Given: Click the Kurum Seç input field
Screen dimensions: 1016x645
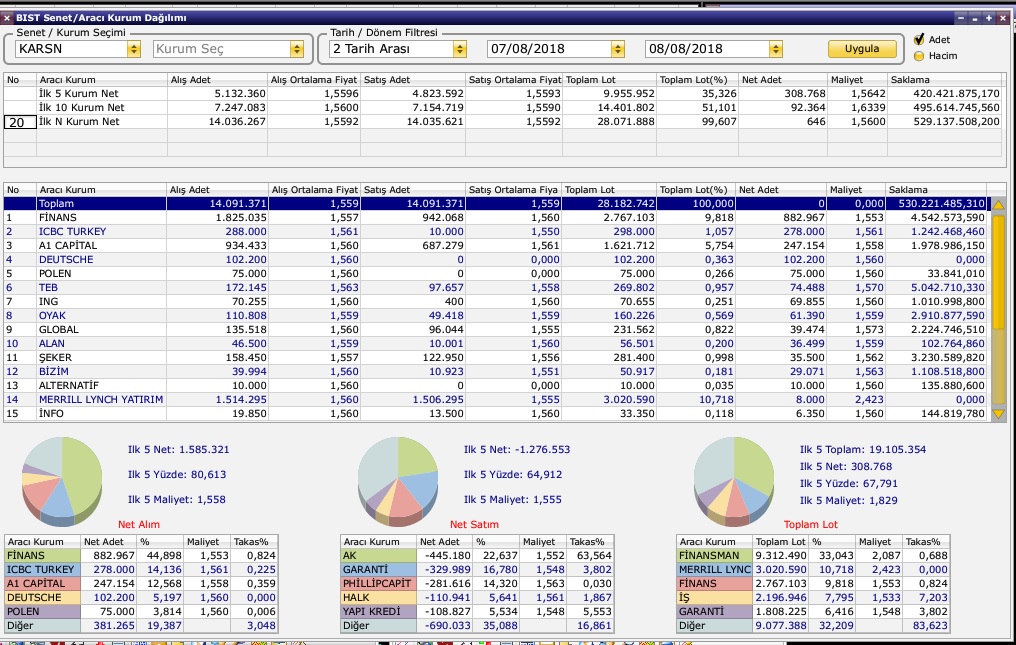Looking at the screenshot, I should point(222,49).
